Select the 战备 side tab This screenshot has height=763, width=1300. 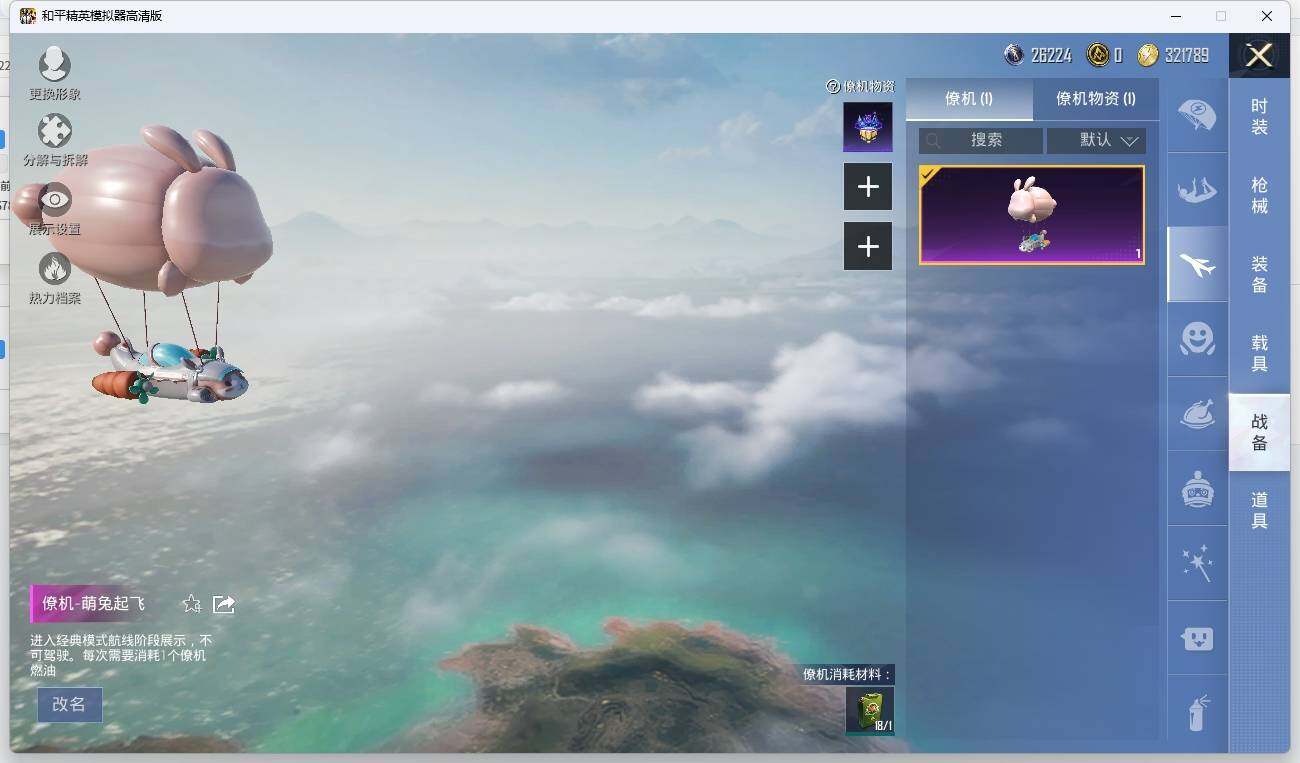coord(1259,432)
